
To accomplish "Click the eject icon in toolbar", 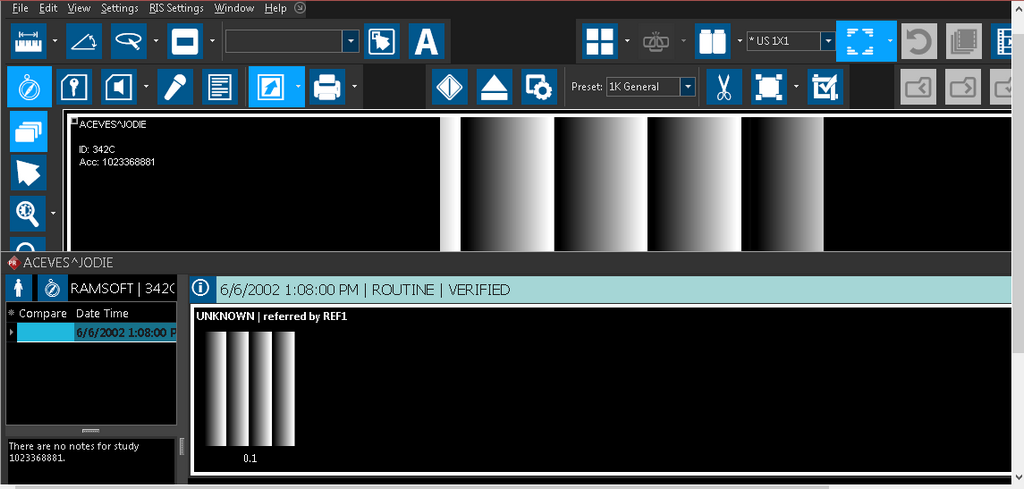I will point(495,87).
